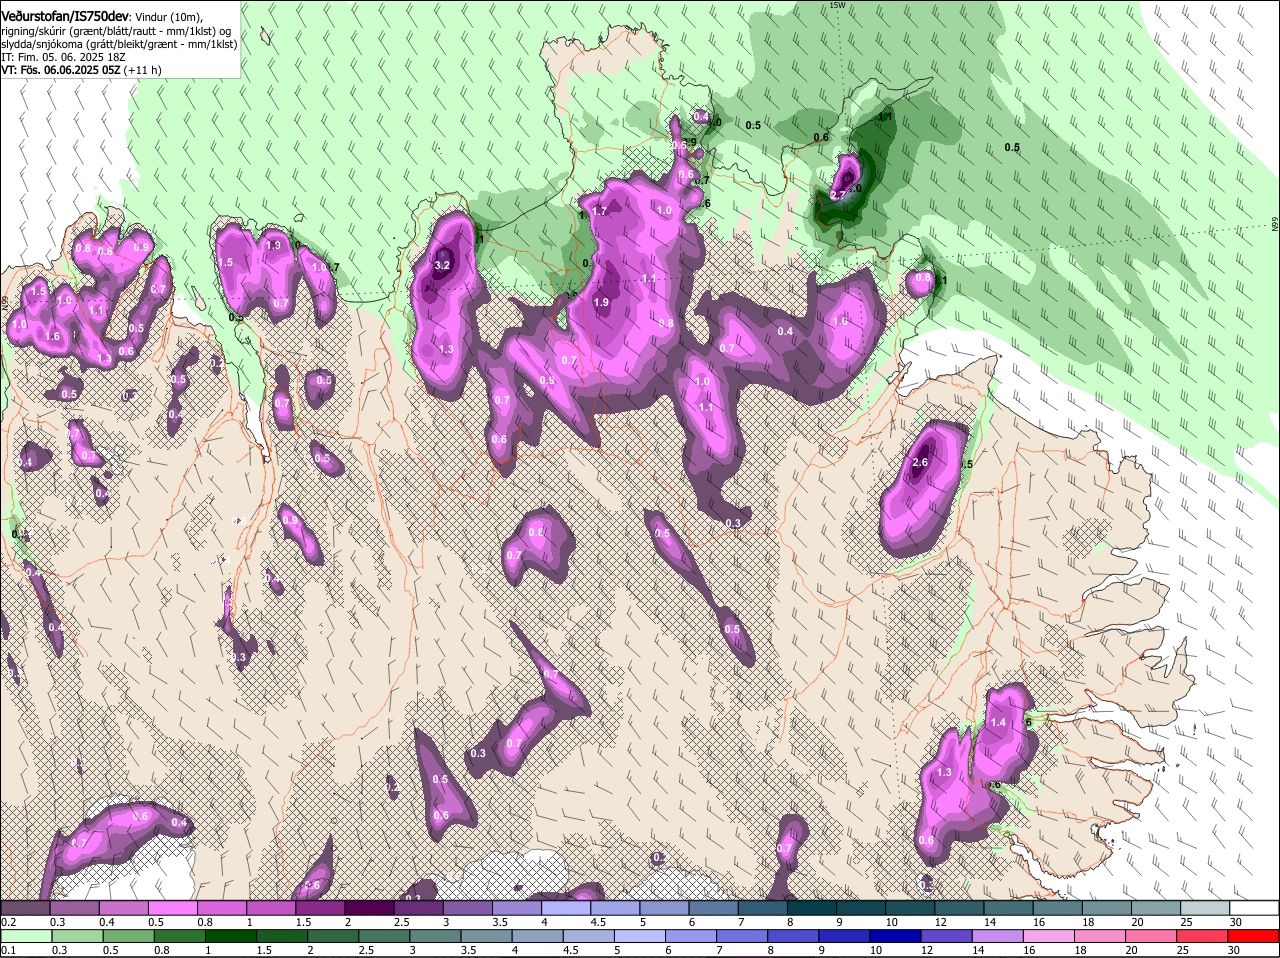
Task: Select the dark teal 8–9 swatch in top legend
Action: click(x=811, y=908)
